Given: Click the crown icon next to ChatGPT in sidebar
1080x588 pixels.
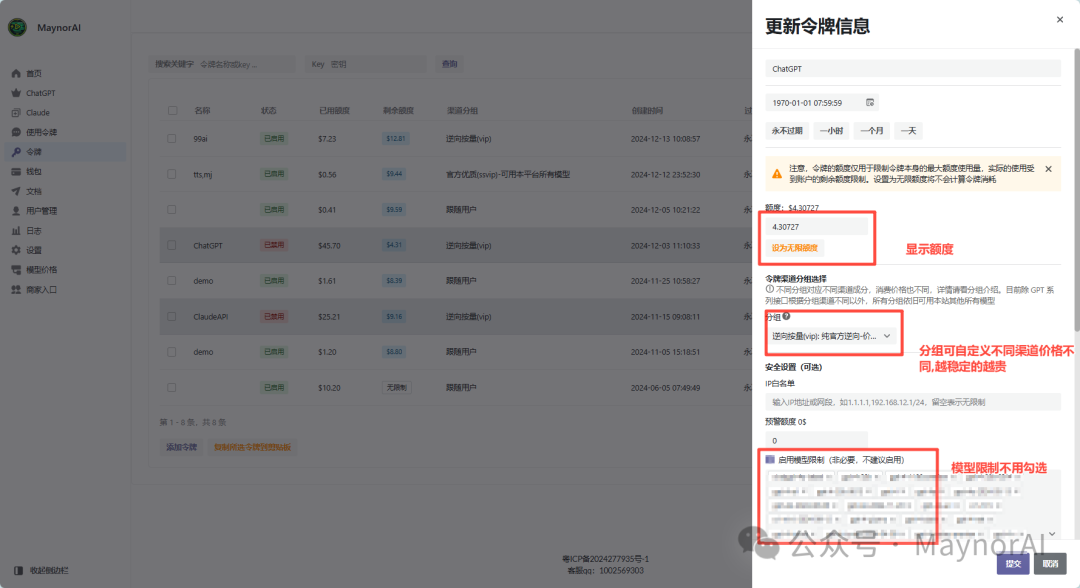Looking at the screenshot, I should [16, 93].
